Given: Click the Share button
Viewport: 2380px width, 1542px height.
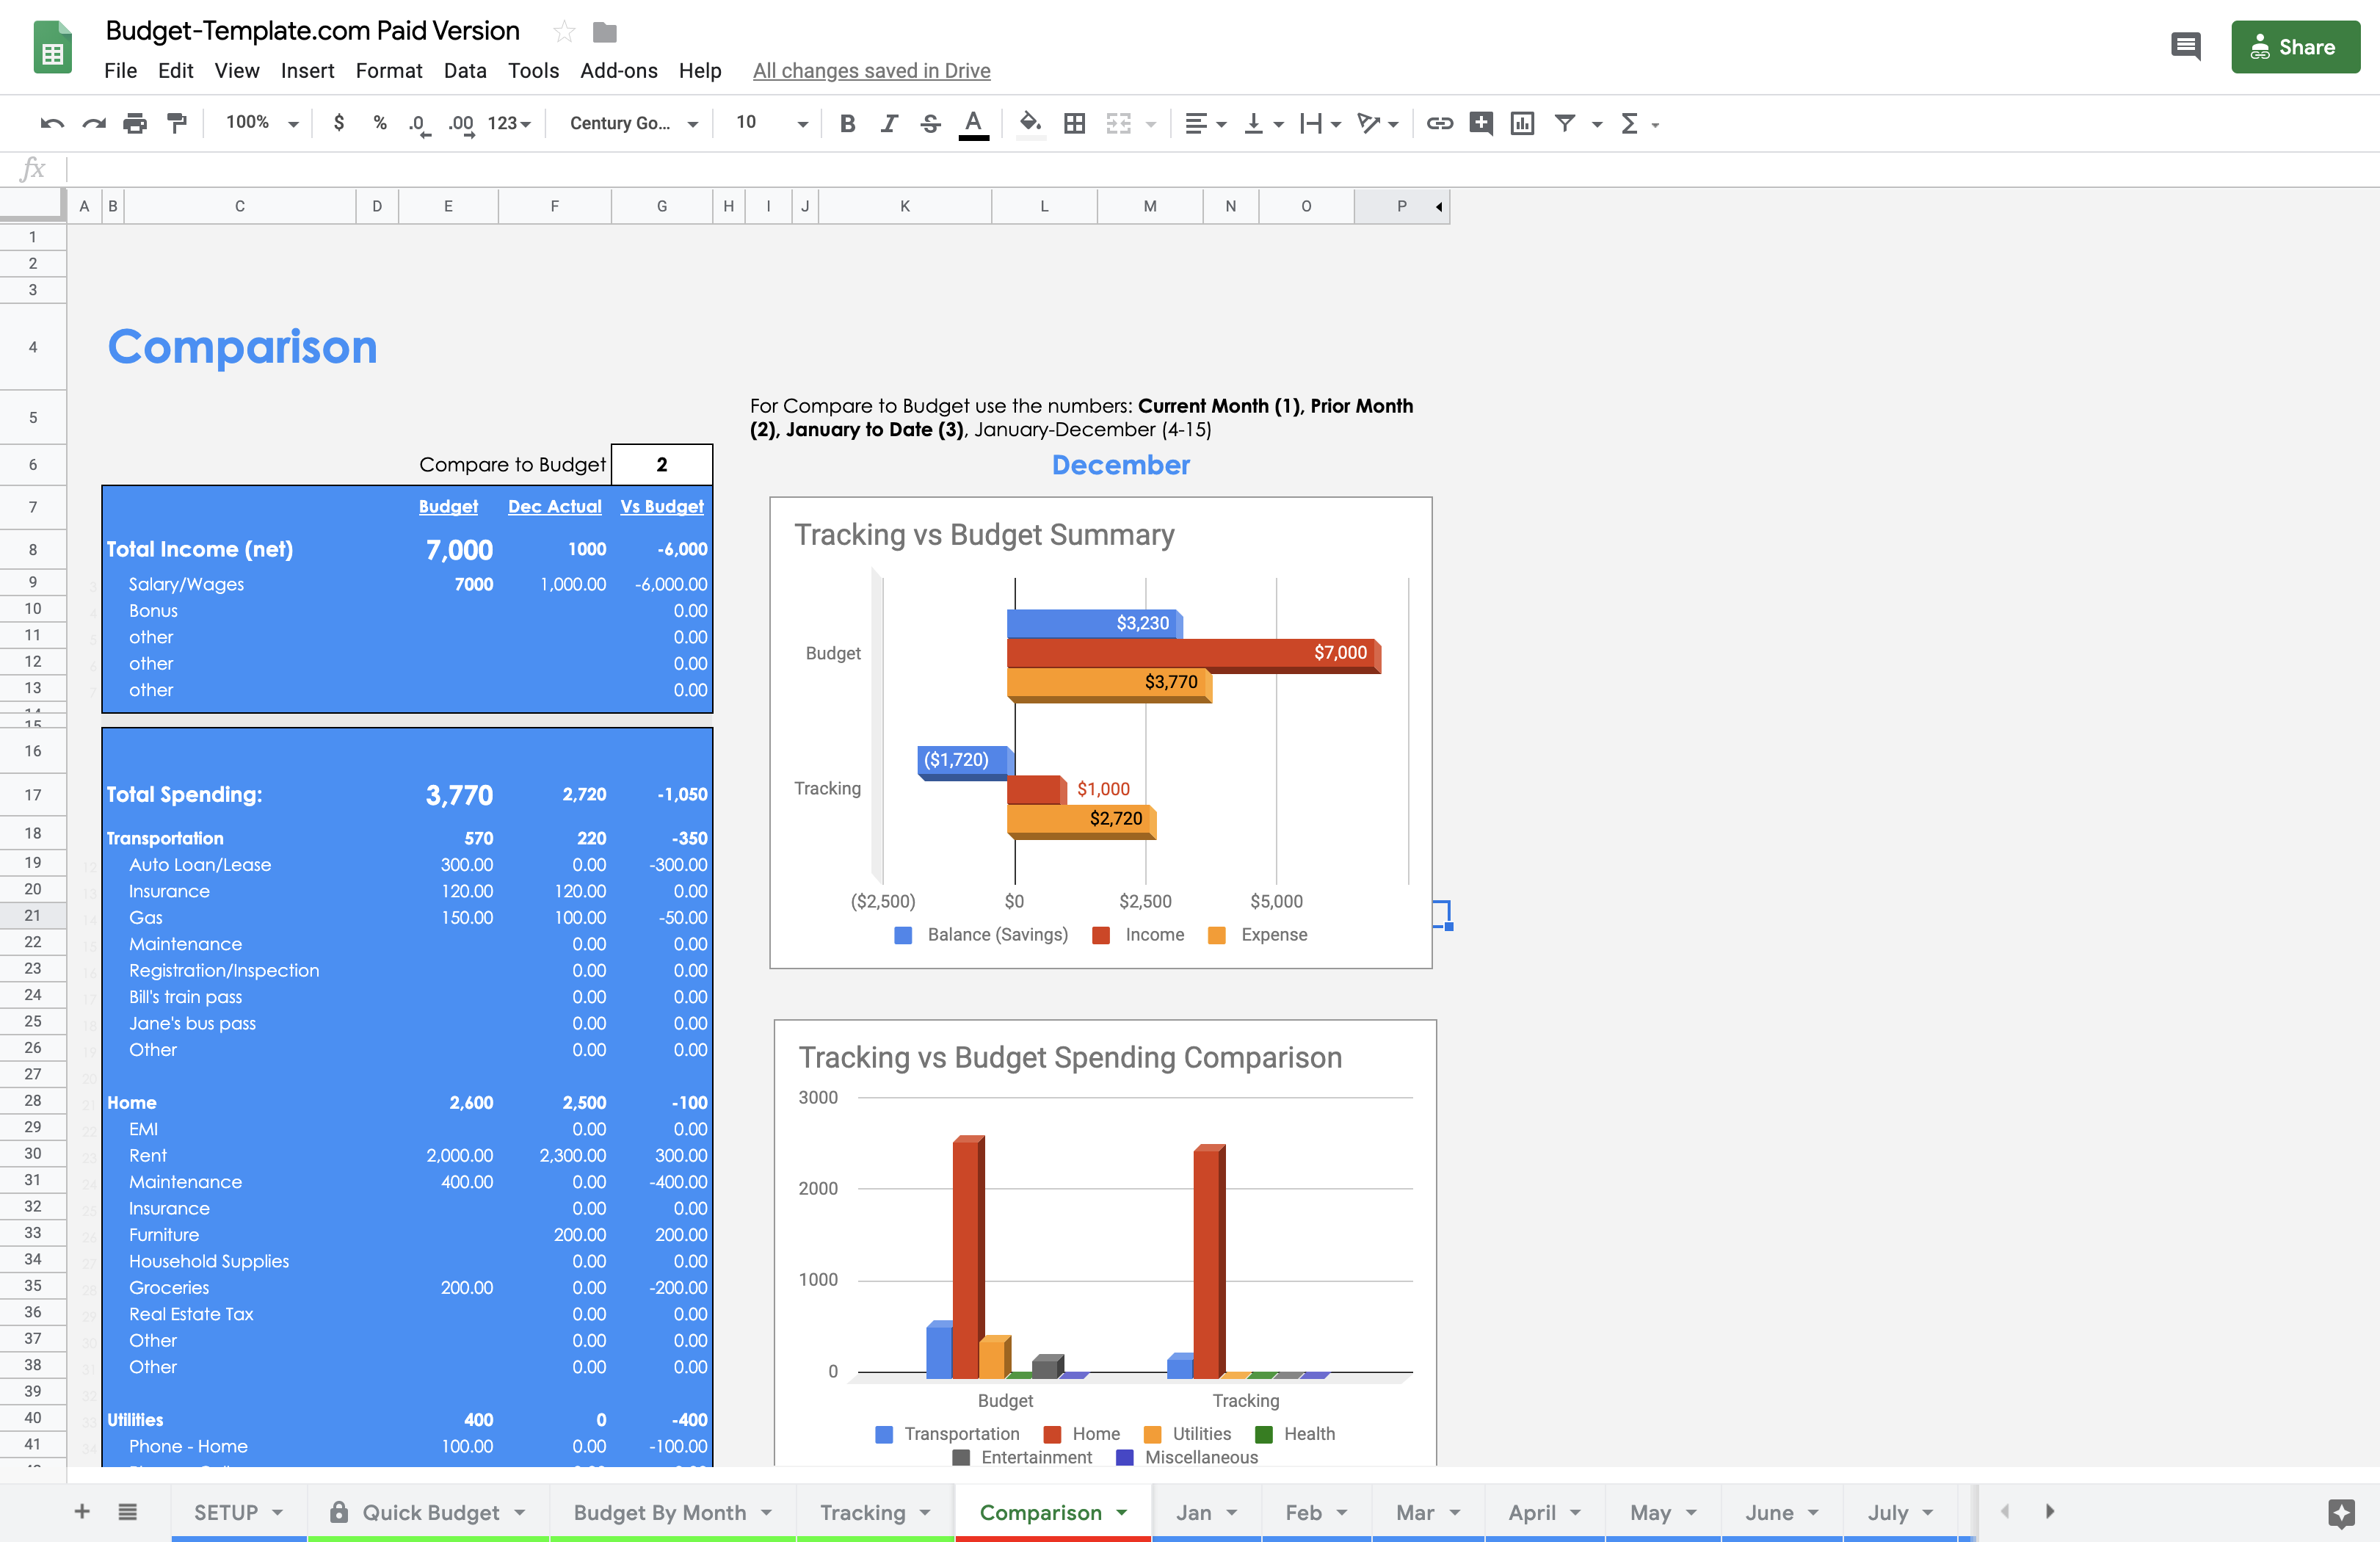Looking at the screenshot, I should 2295,46.
